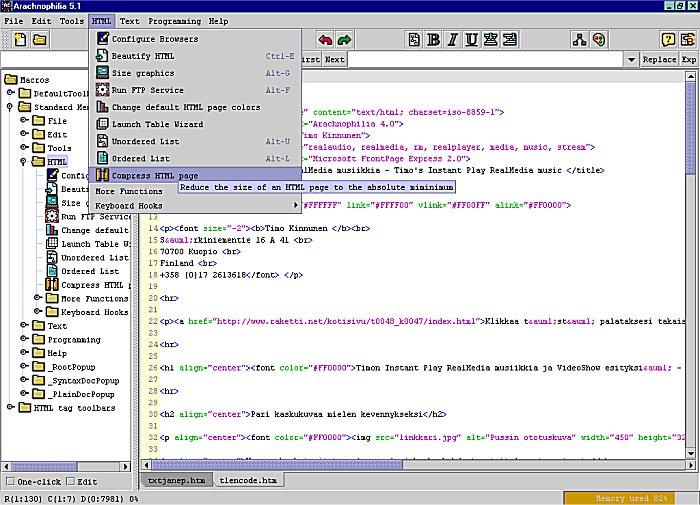Click the 70700 Kuopio code line
The width and height of the screenshot is (700, 505).
(200, 251)
